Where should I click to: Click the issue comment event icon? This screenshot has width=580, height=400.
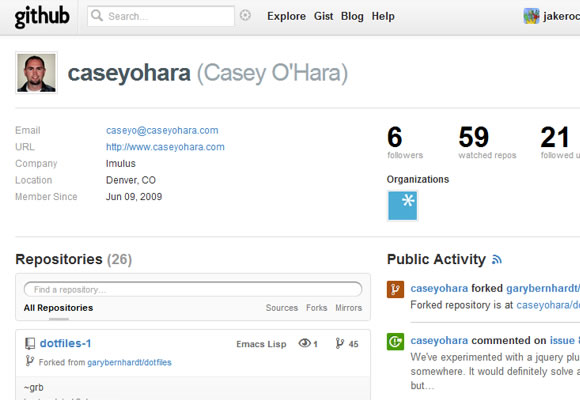coord(395,341)
